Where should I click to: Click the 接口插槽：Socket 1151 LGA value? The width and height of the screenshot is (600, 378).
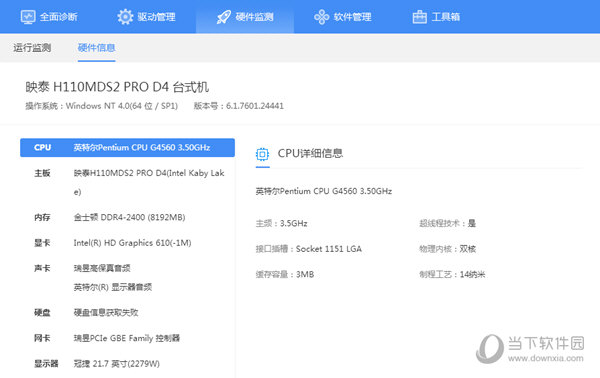[309, 249]
